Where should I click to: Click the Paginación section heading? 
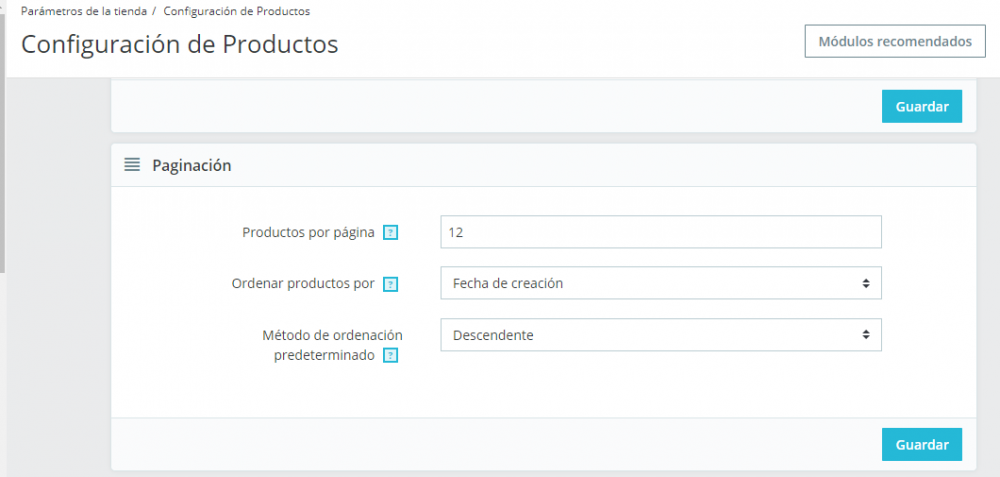(191, 165)
